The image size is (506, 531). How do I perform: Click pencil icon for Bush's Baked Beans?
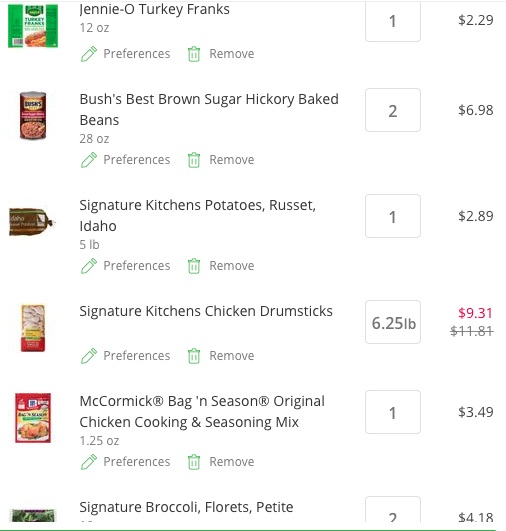[x=89, y=160]
